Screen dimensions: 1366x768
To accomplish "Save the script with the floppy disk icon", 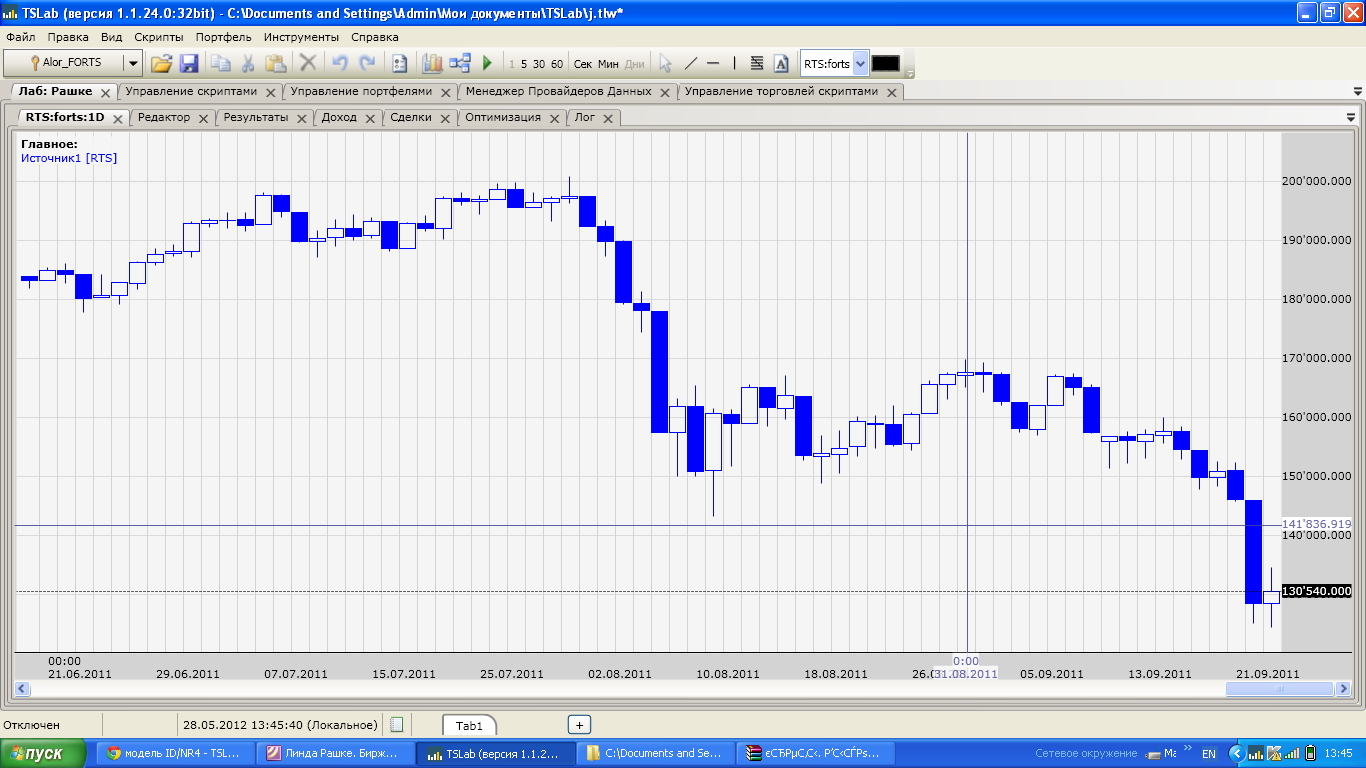I will coord(189,63).
